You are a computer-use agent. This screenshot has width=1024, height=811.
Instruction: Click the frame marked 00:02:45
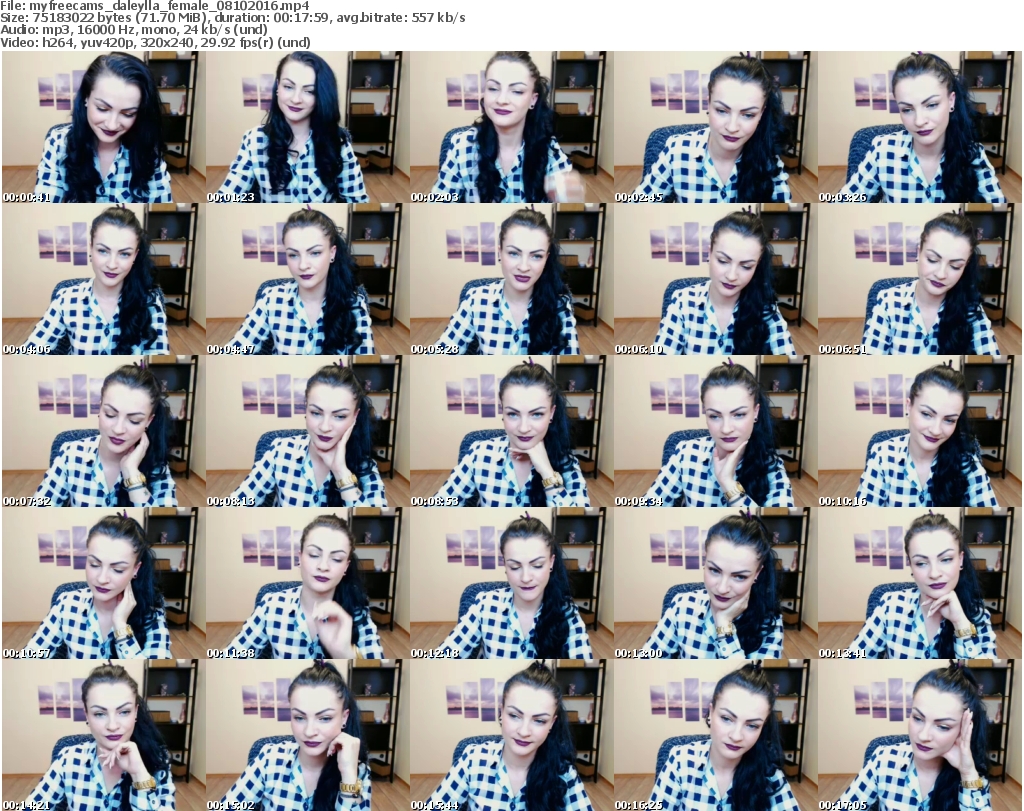[713, 127]
